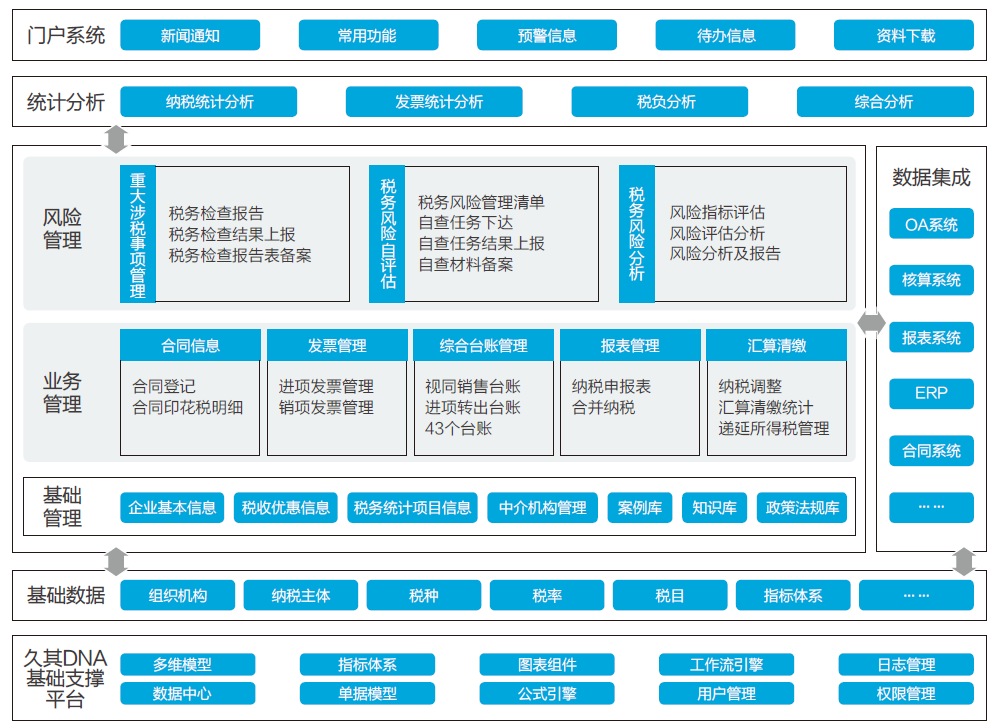This screenshot has height=728, width=1002.
Task: Click the double arrow above 基础数据 label
Action: [x=117, y=561]
